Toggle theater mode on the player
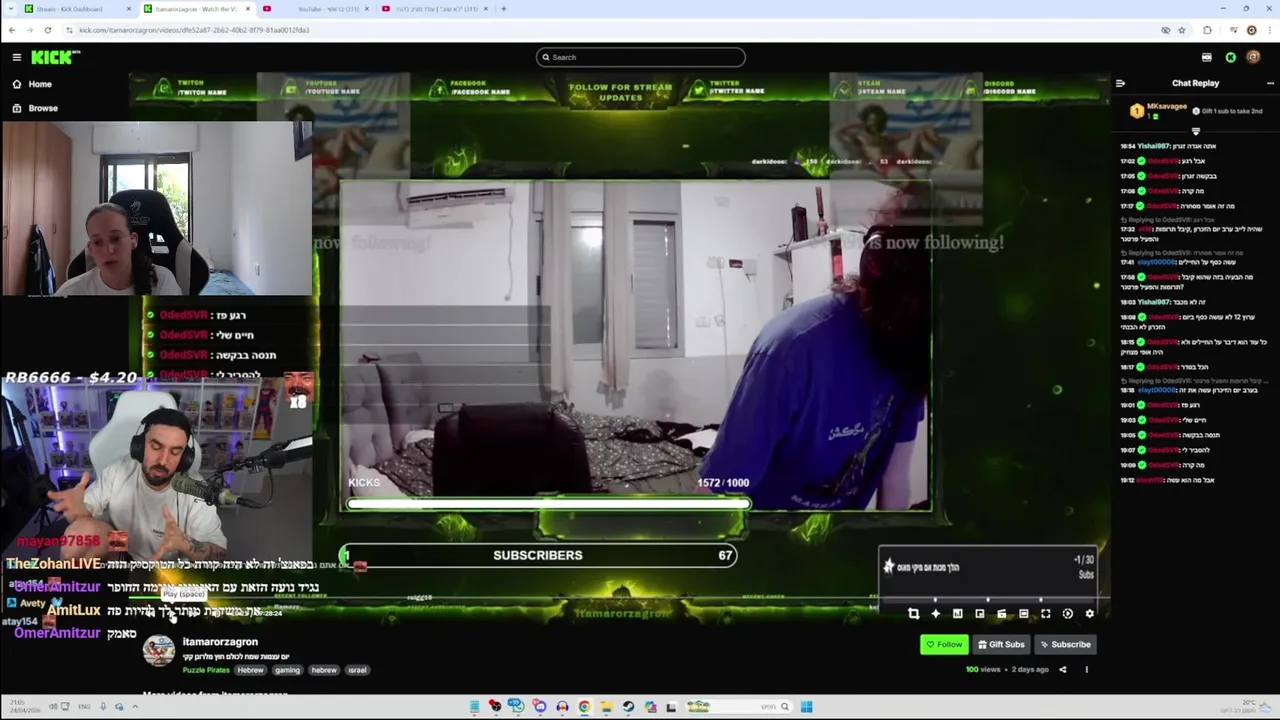The width and height of the screenshot is (1280, 720). pyautogui.click(x=1023, y=614)
